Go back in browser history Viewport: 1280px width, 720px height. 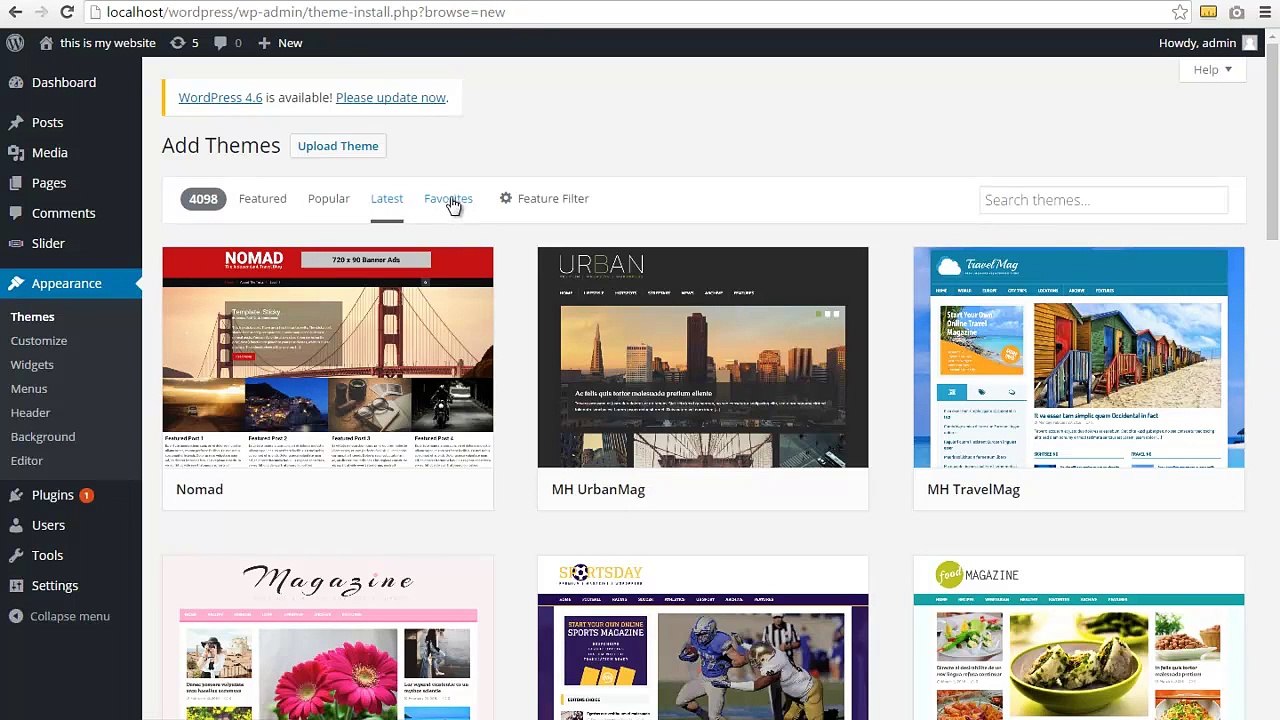(x=14, y=12)
